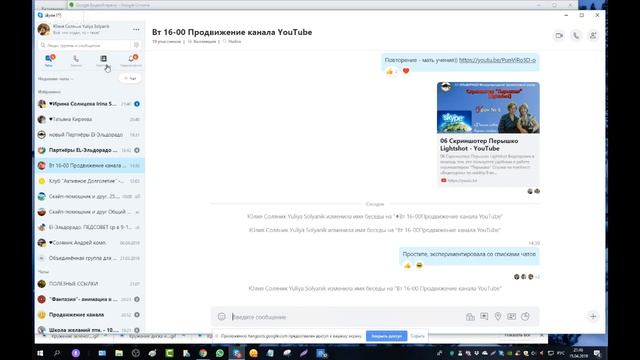Open chat 'новый Партнёры El Эльдорадо'
This screenshot has width=640, height=360.
tap(89, 135)
